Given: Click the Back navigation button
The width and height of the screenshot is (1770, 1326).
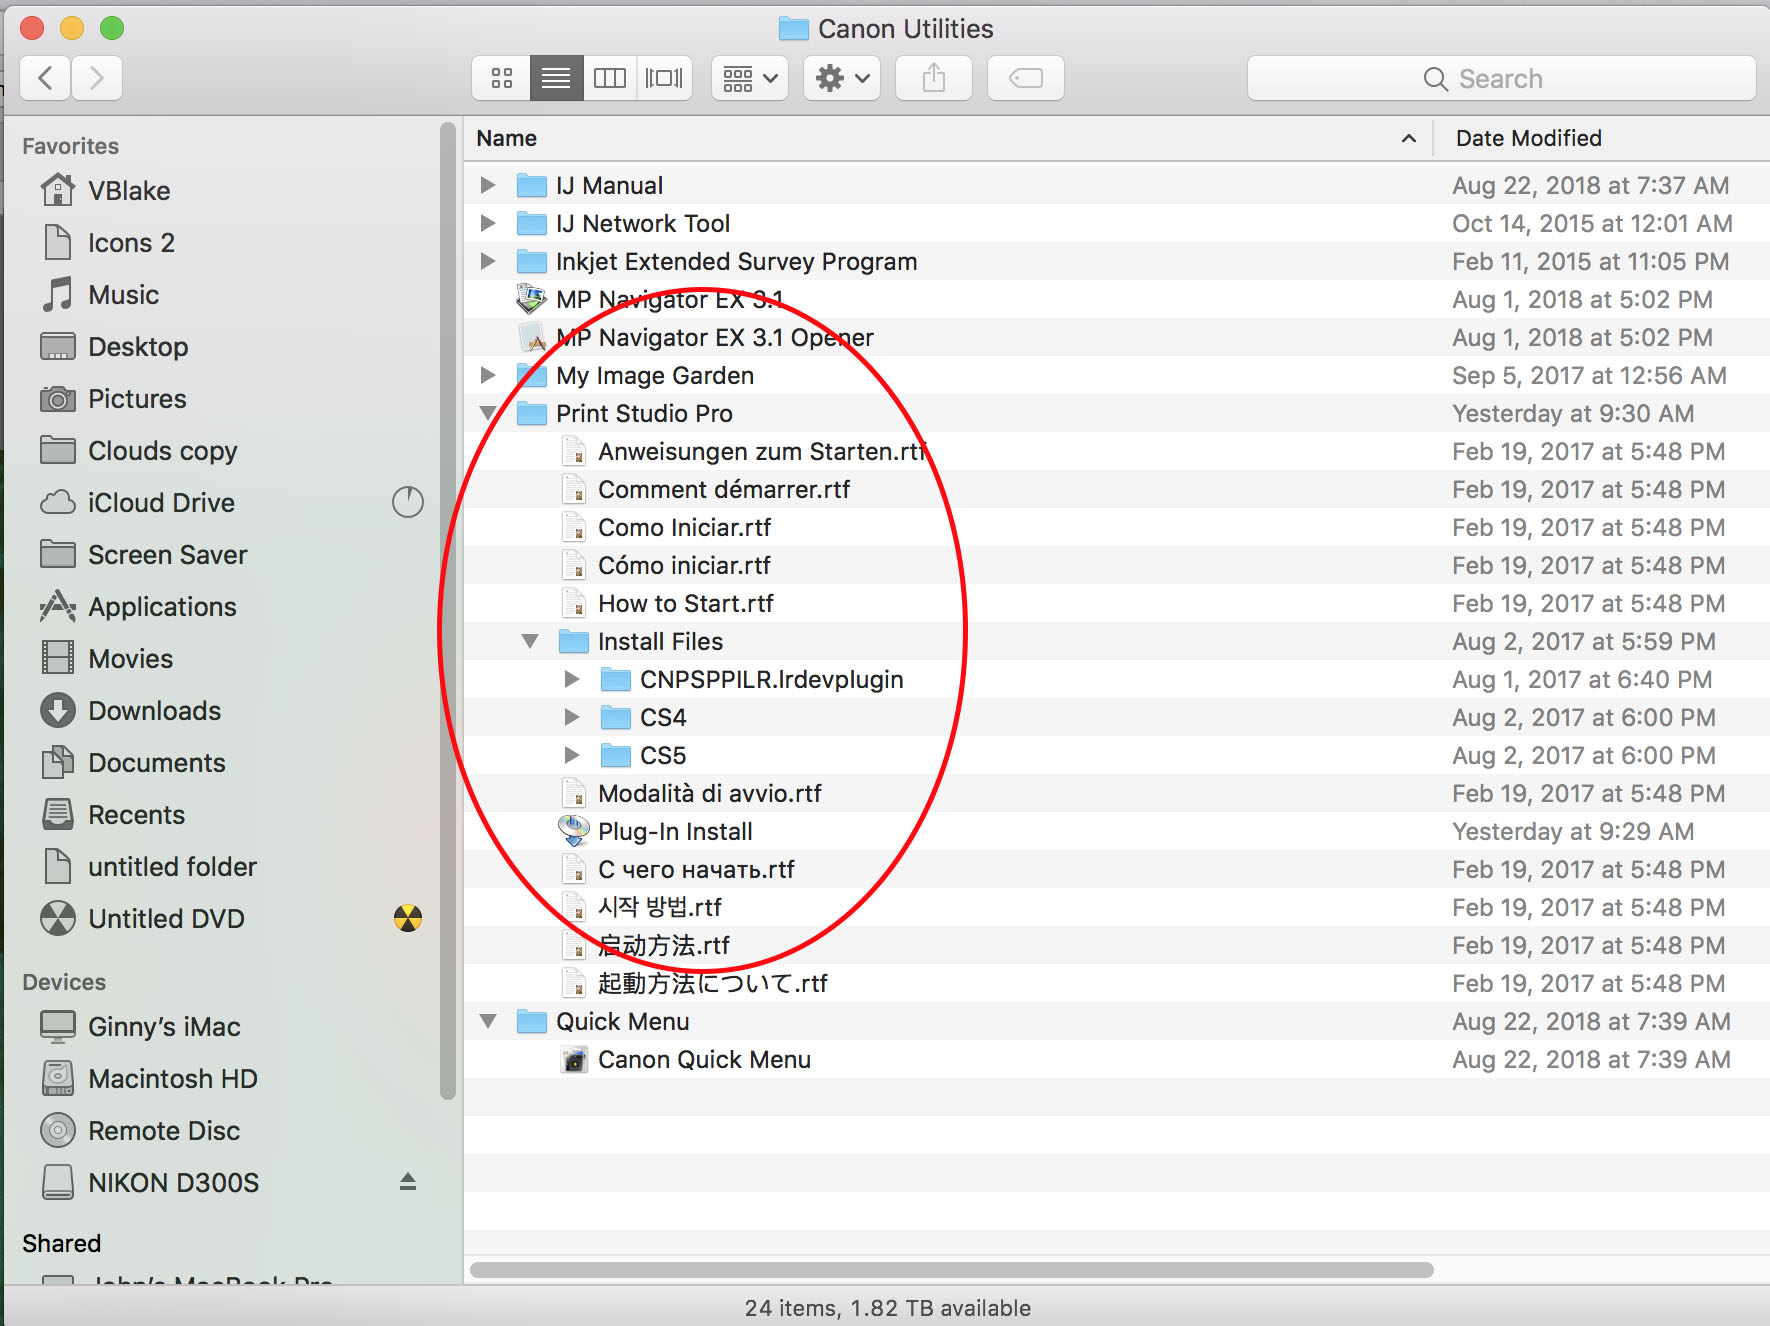Looking at the screenshot, I should 44,78.
